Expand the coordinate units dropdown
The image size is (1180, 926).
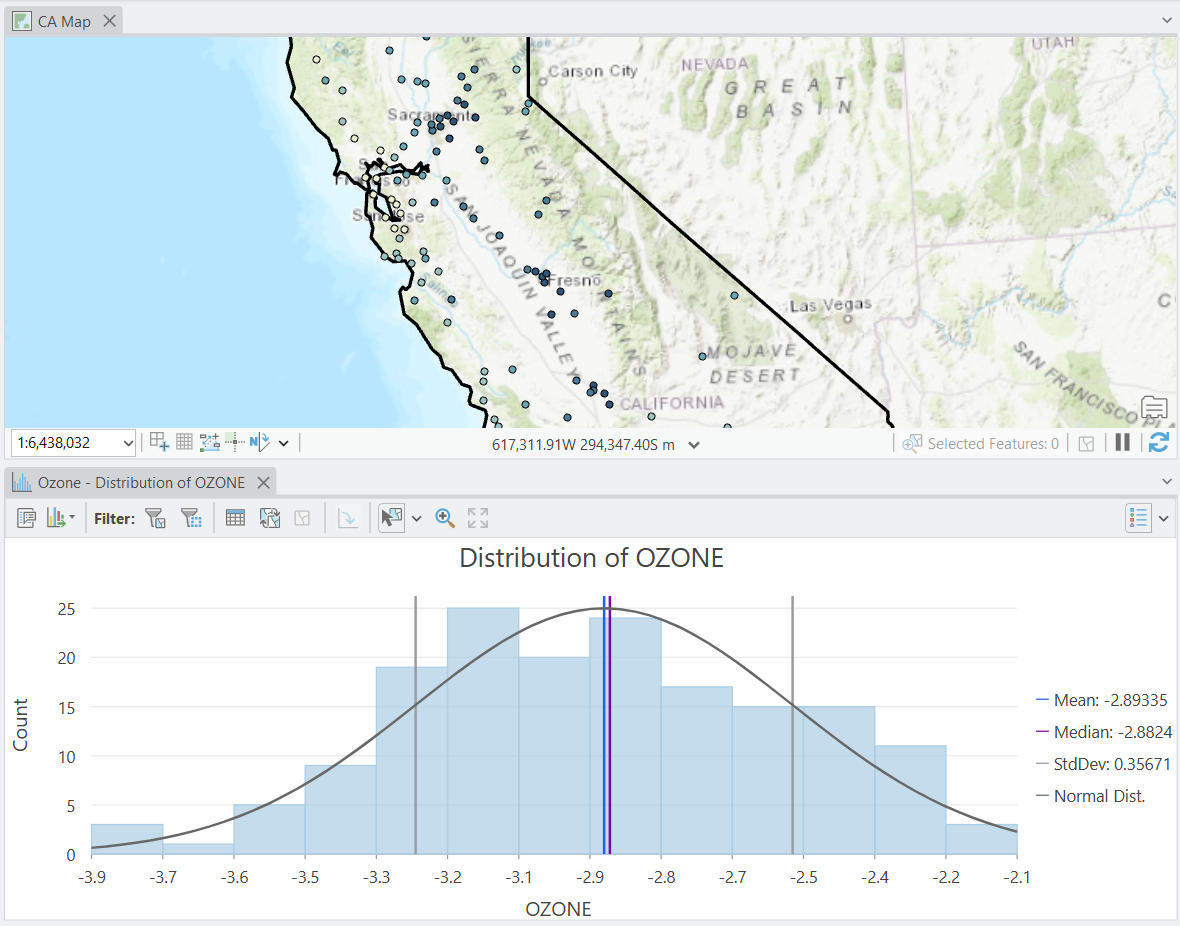click(x=694, y=445)
